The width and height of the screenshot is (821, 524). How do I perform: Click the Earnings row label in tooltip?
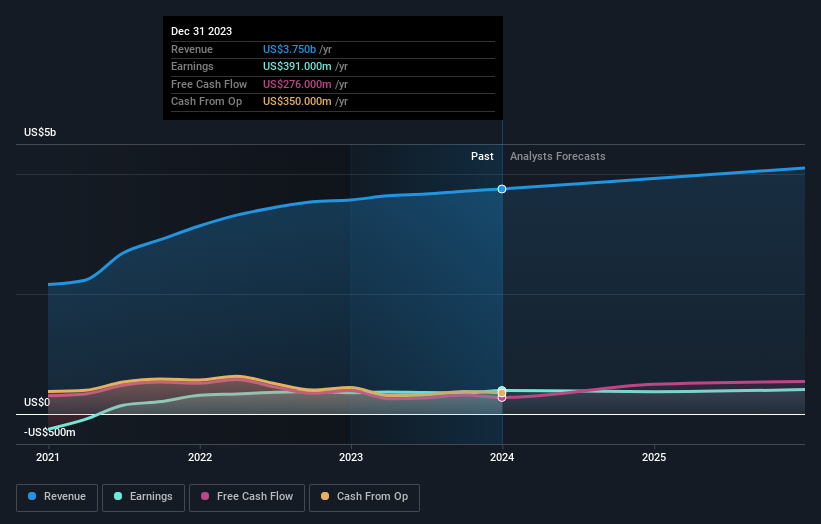click(192, 66)
